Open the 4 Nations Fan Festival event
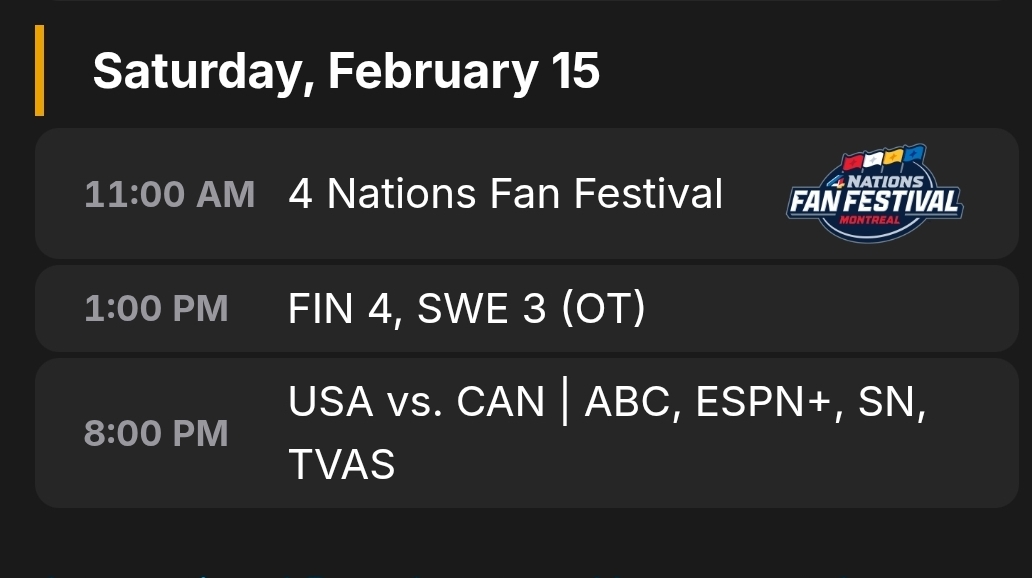 tap(505, 193)
